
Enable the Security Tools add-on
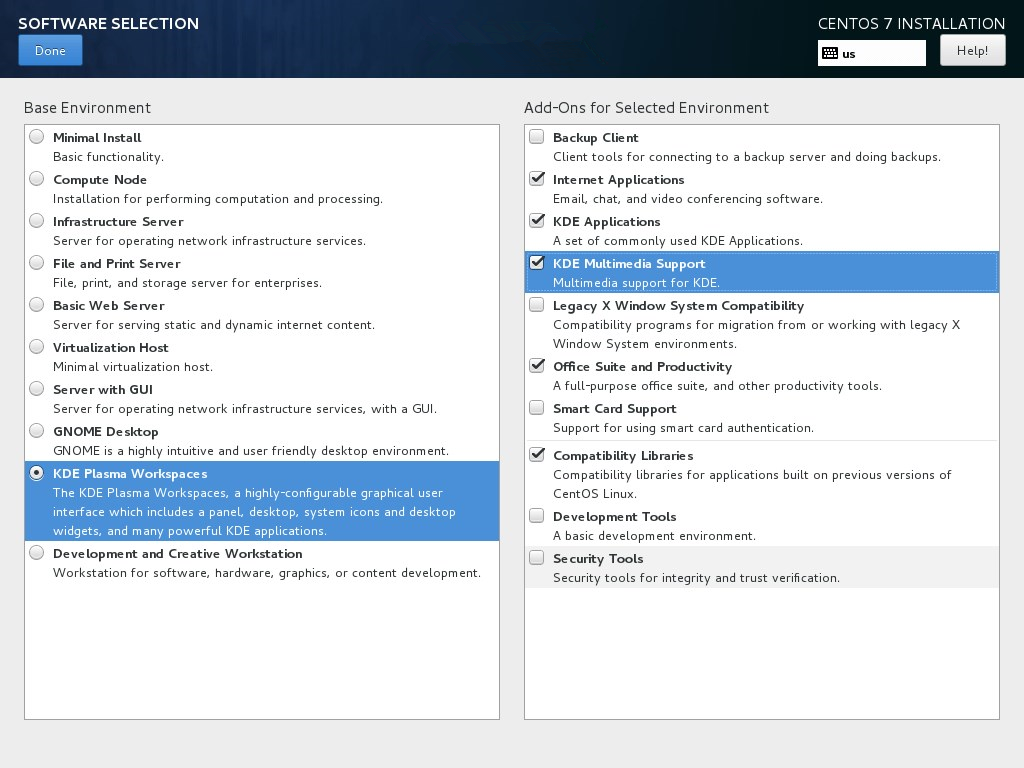(536, 557)
